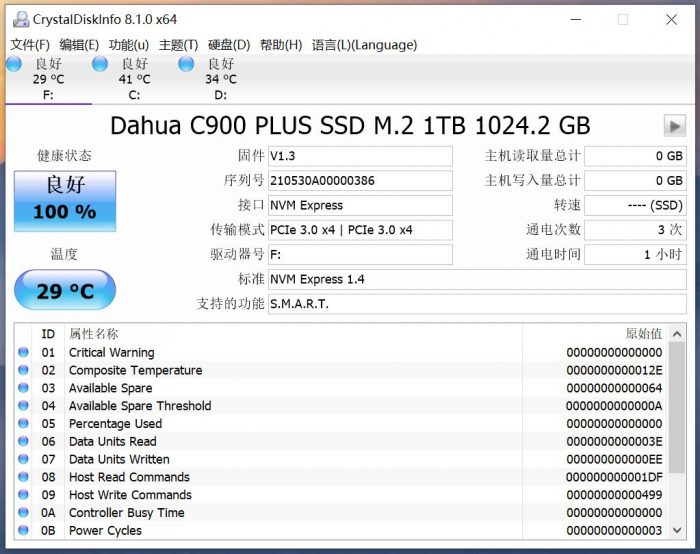Click status dot for Power Cycles row
Screen dimensions: 700x554
click(x=23, y=531)
